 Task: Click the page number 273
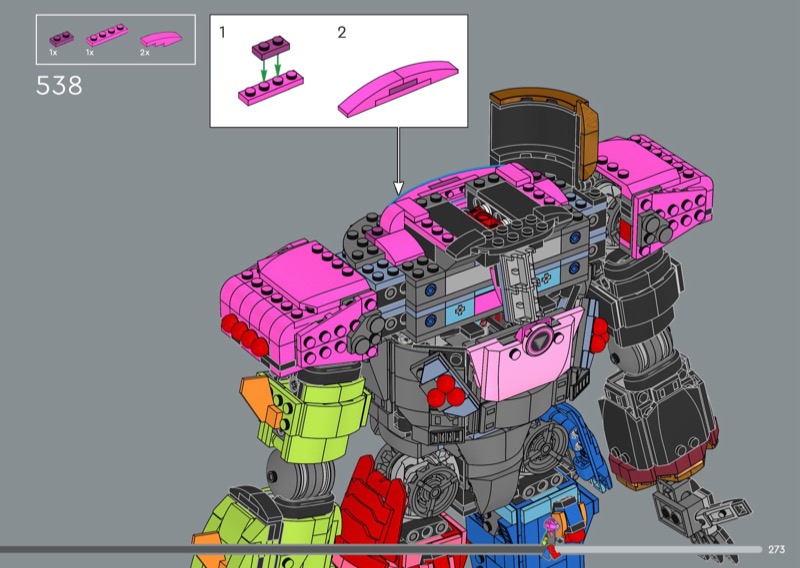pos(778,549)
